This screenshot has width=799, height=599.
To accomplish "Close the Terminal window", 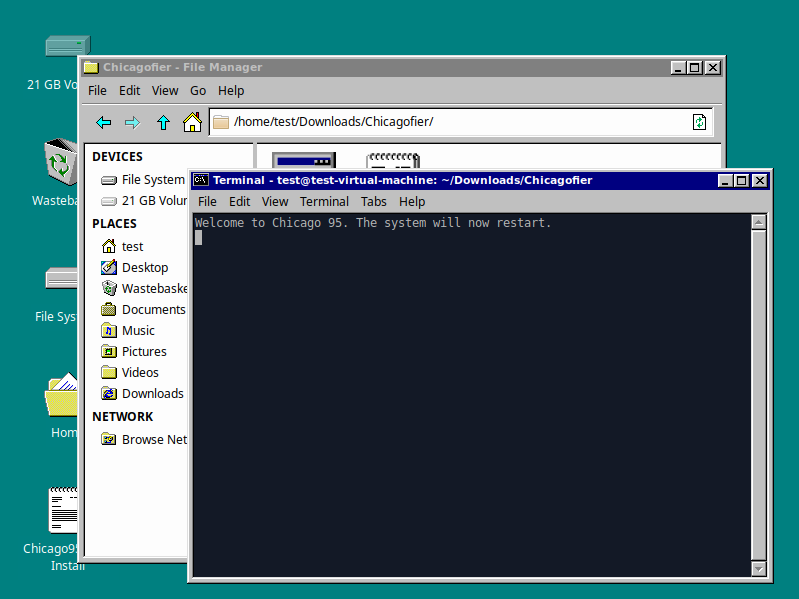I will tap(759, 180).
